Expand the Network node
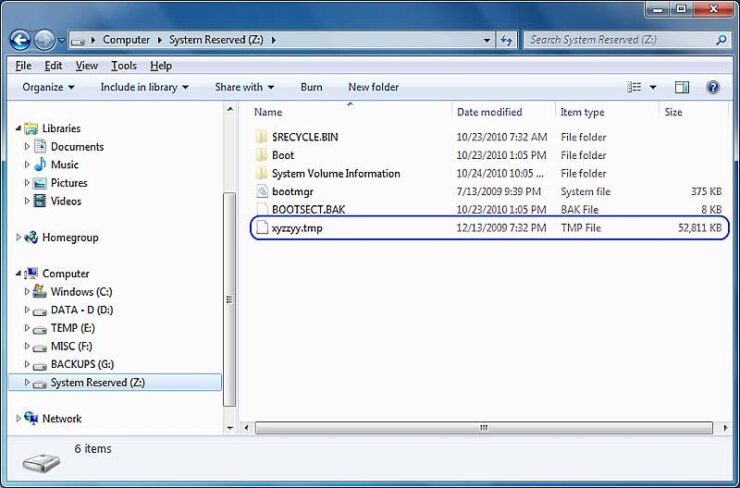 tap(18, 419)
